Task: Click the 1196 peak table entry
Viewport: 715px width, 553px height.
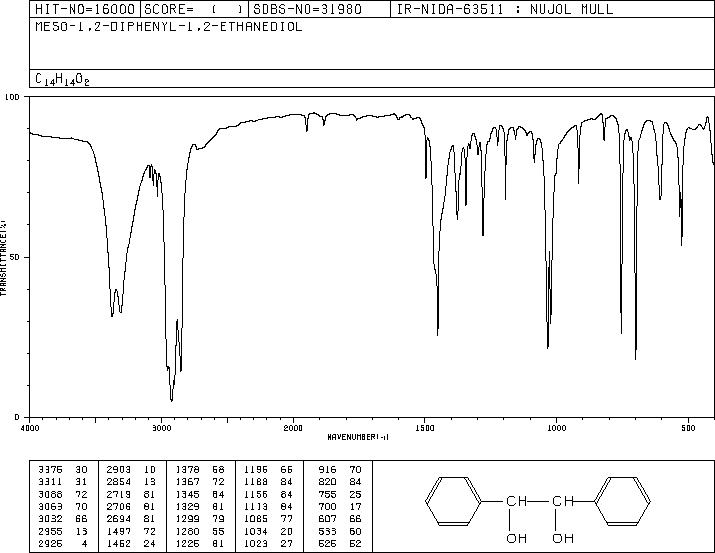Action: point(269,470)
